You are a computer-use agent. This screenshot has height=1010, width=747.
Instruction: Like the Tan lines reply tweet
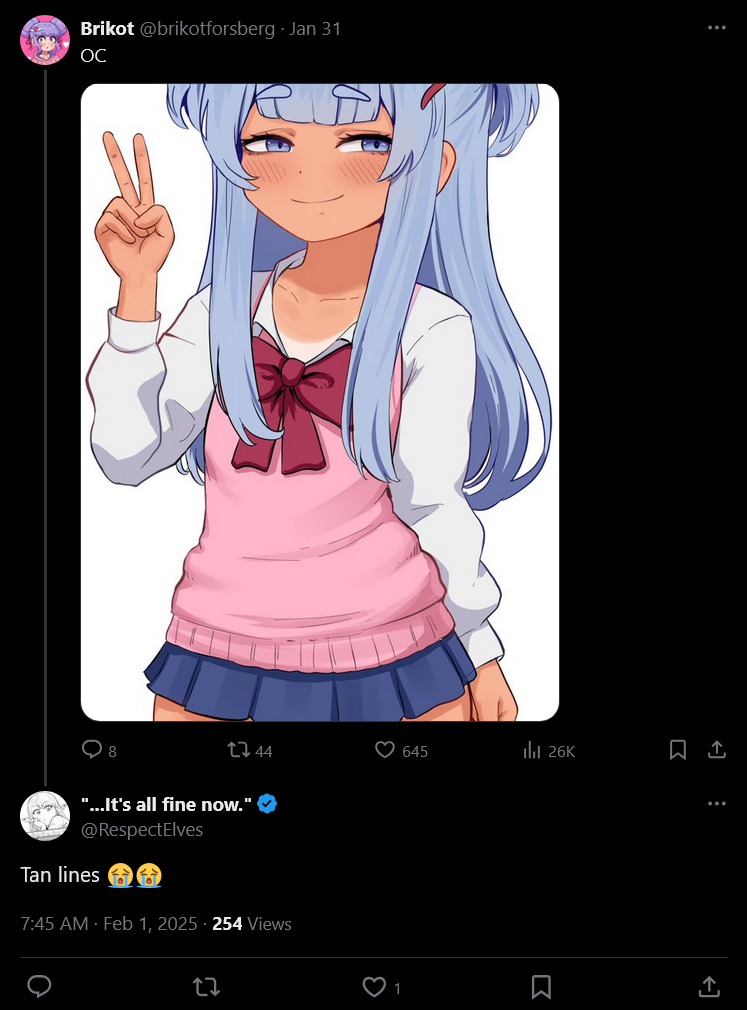(382, 987)
